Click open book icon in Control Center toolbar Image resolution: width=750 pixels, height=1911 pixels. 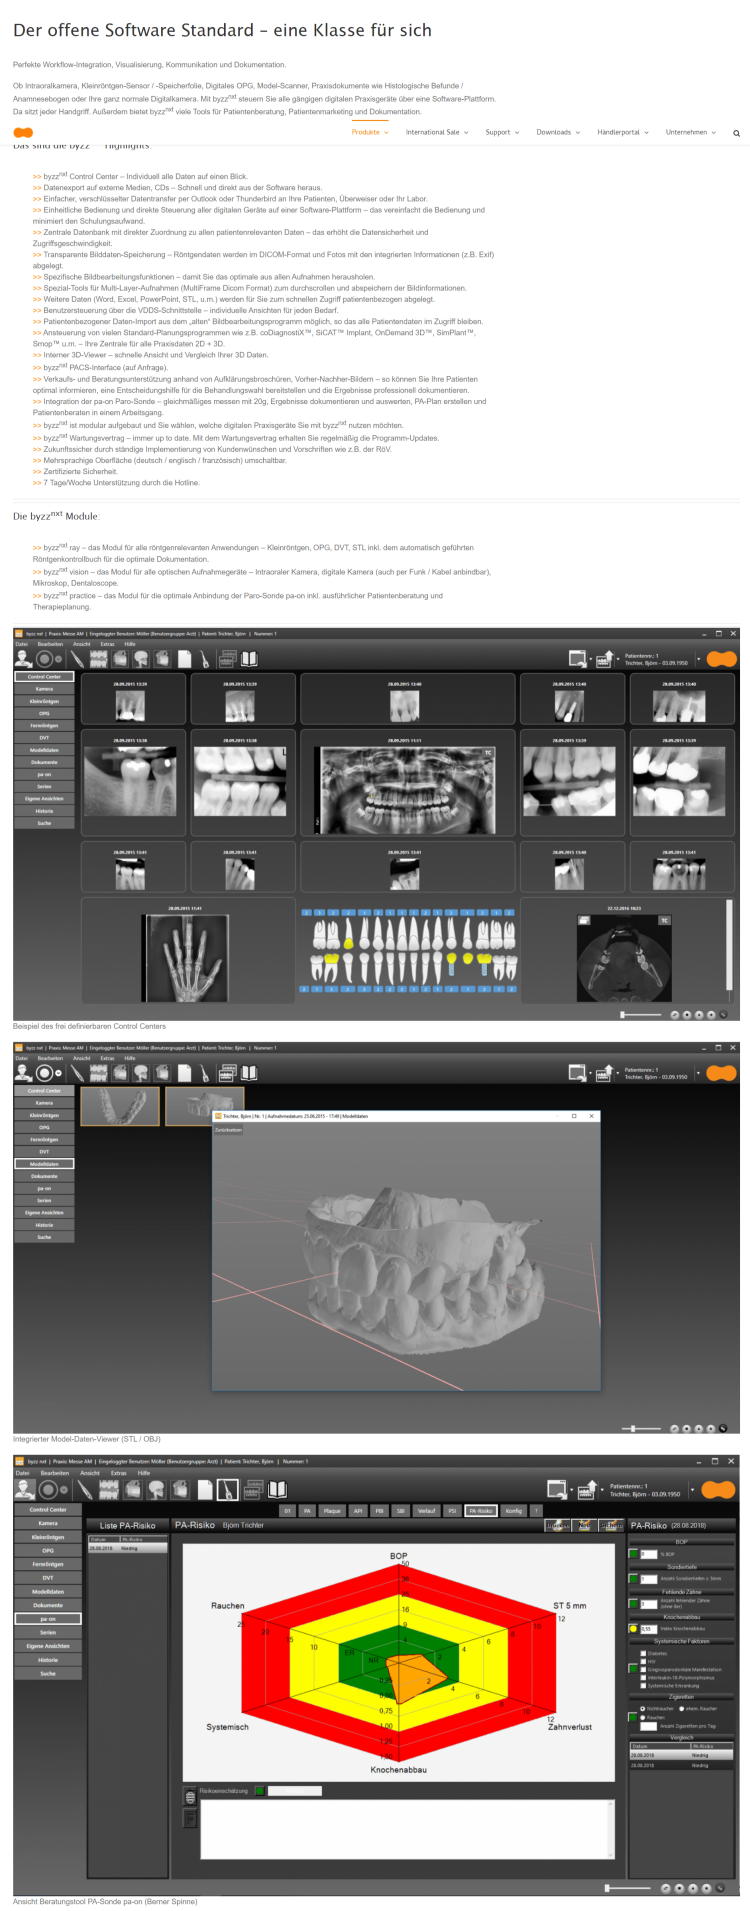click(x=248, y=658)
